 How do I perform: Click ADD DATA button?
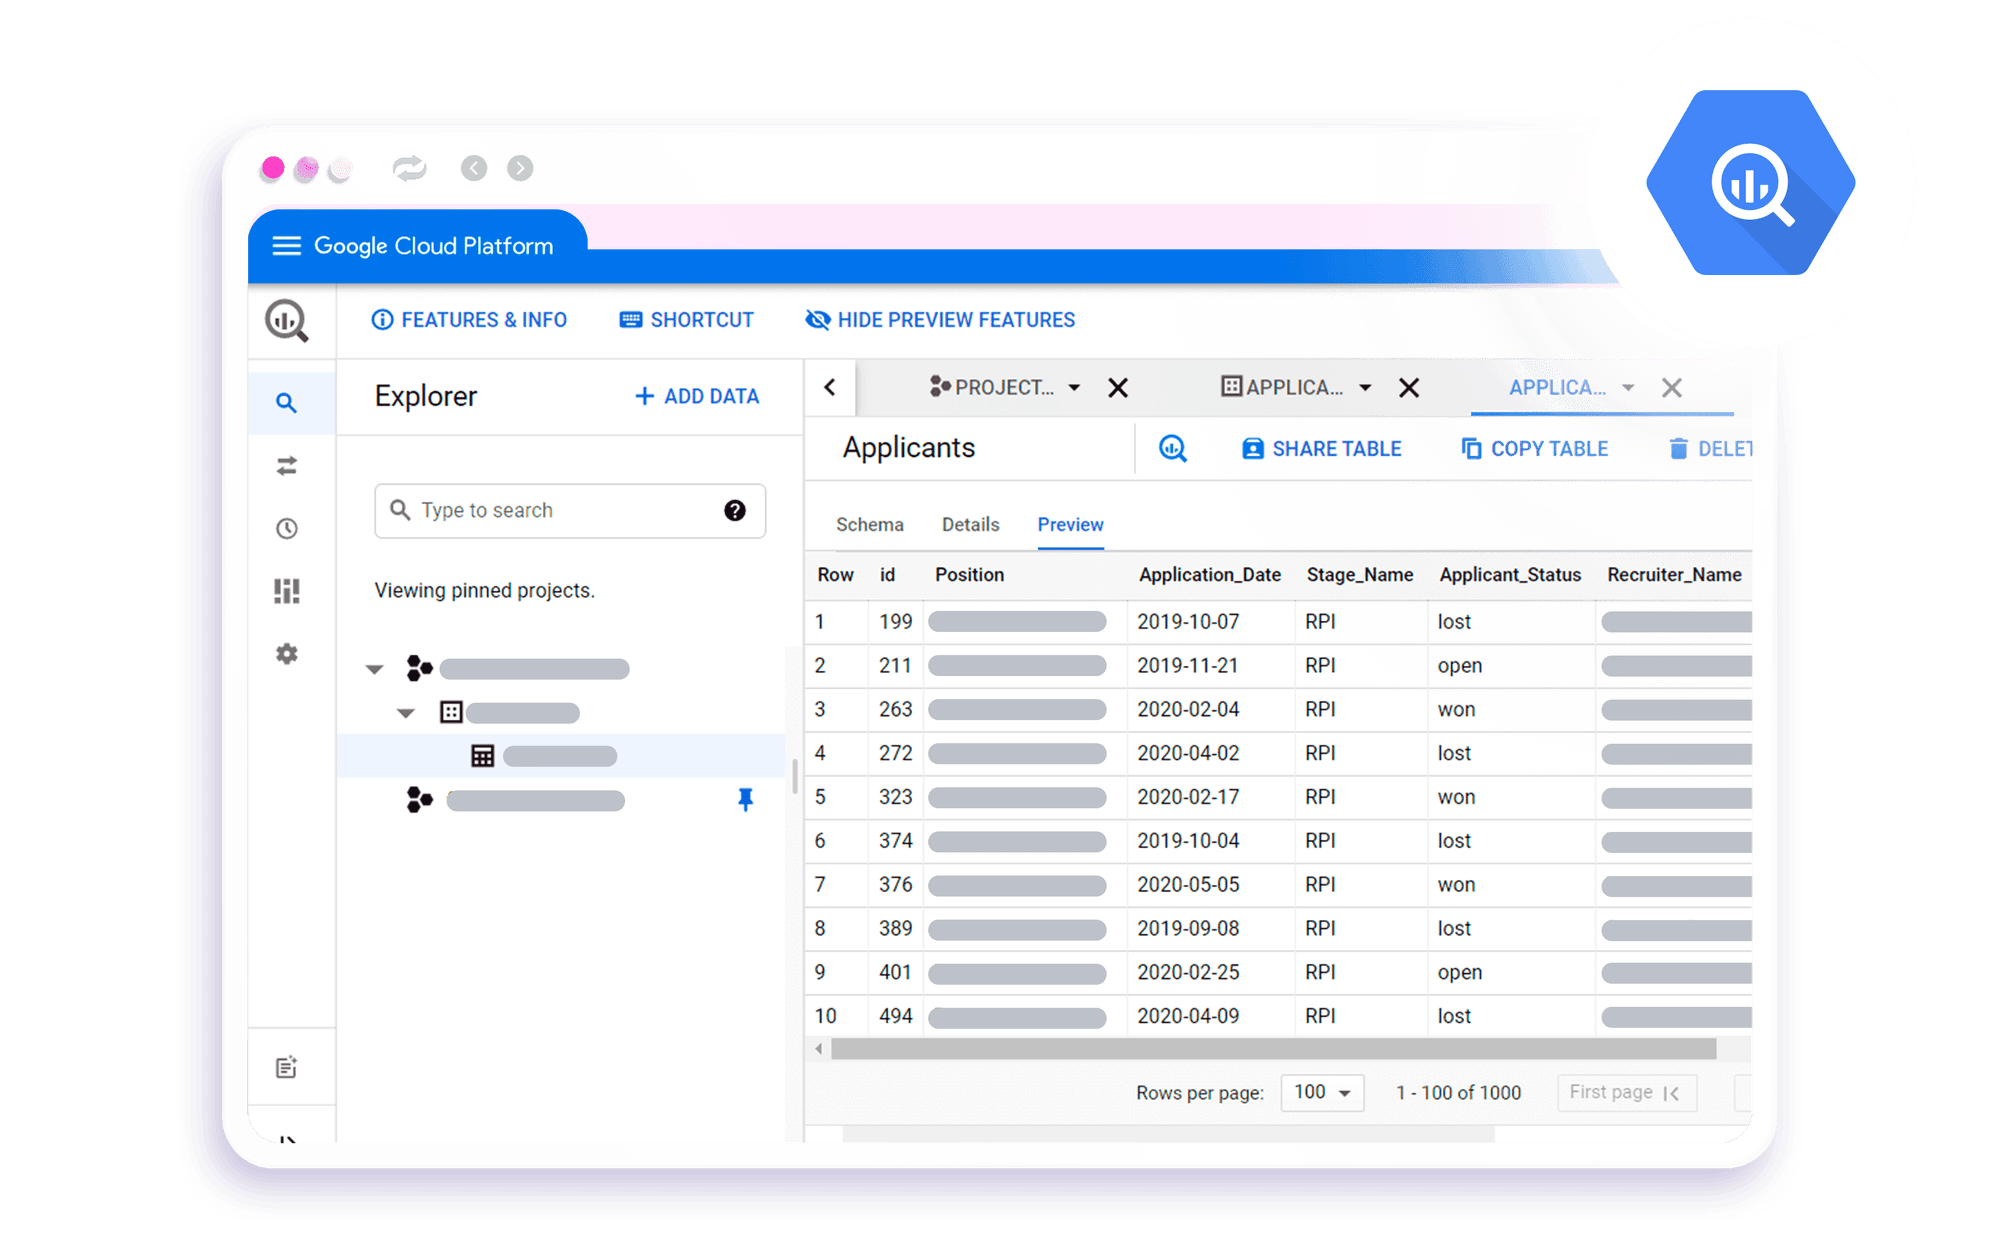click(x=697, y=397)
